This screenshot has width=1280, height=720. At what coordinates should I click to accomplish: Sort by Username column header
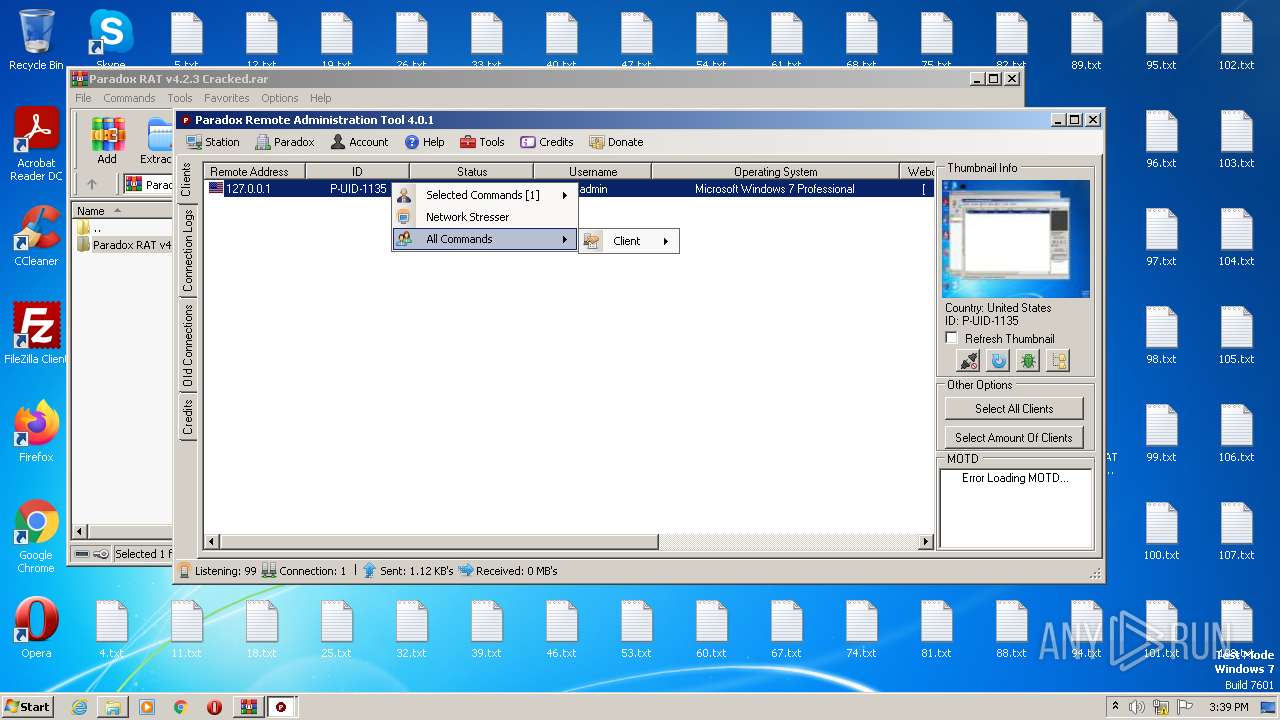tap(593, 172)
